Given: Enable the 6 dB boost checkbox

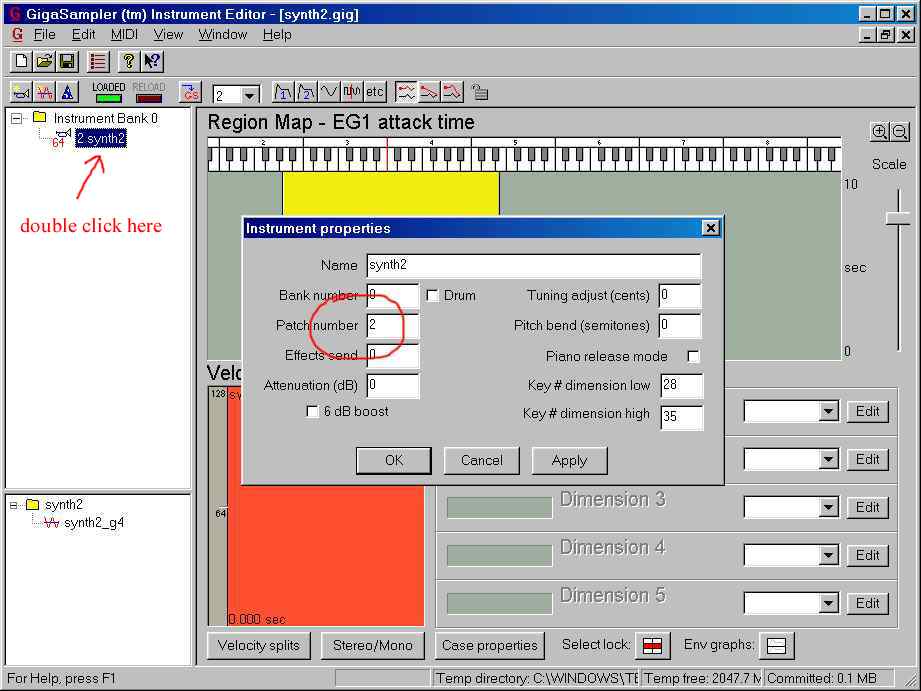Looking at the screenshot, I should [x=312, y=411].
